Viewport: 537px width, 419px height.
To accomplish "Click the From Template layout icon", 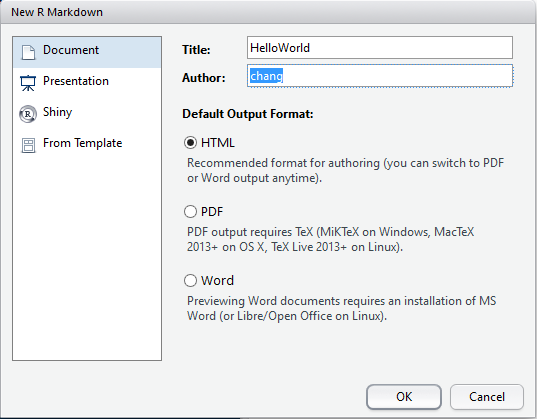I will tap(28, 145).
